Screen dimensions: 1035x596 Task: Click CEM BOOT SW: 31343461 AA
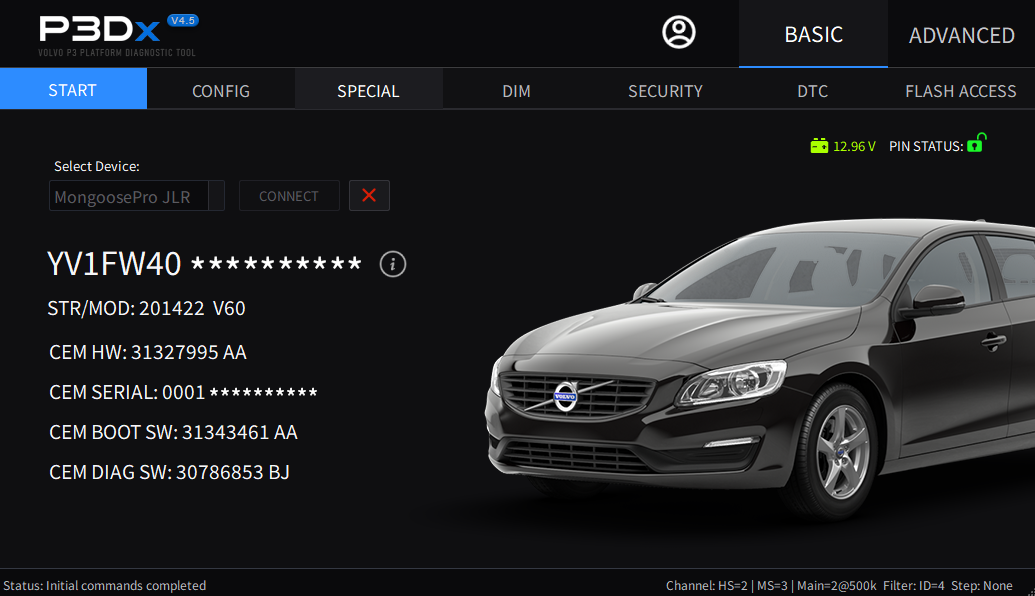(x=174, y=432)
